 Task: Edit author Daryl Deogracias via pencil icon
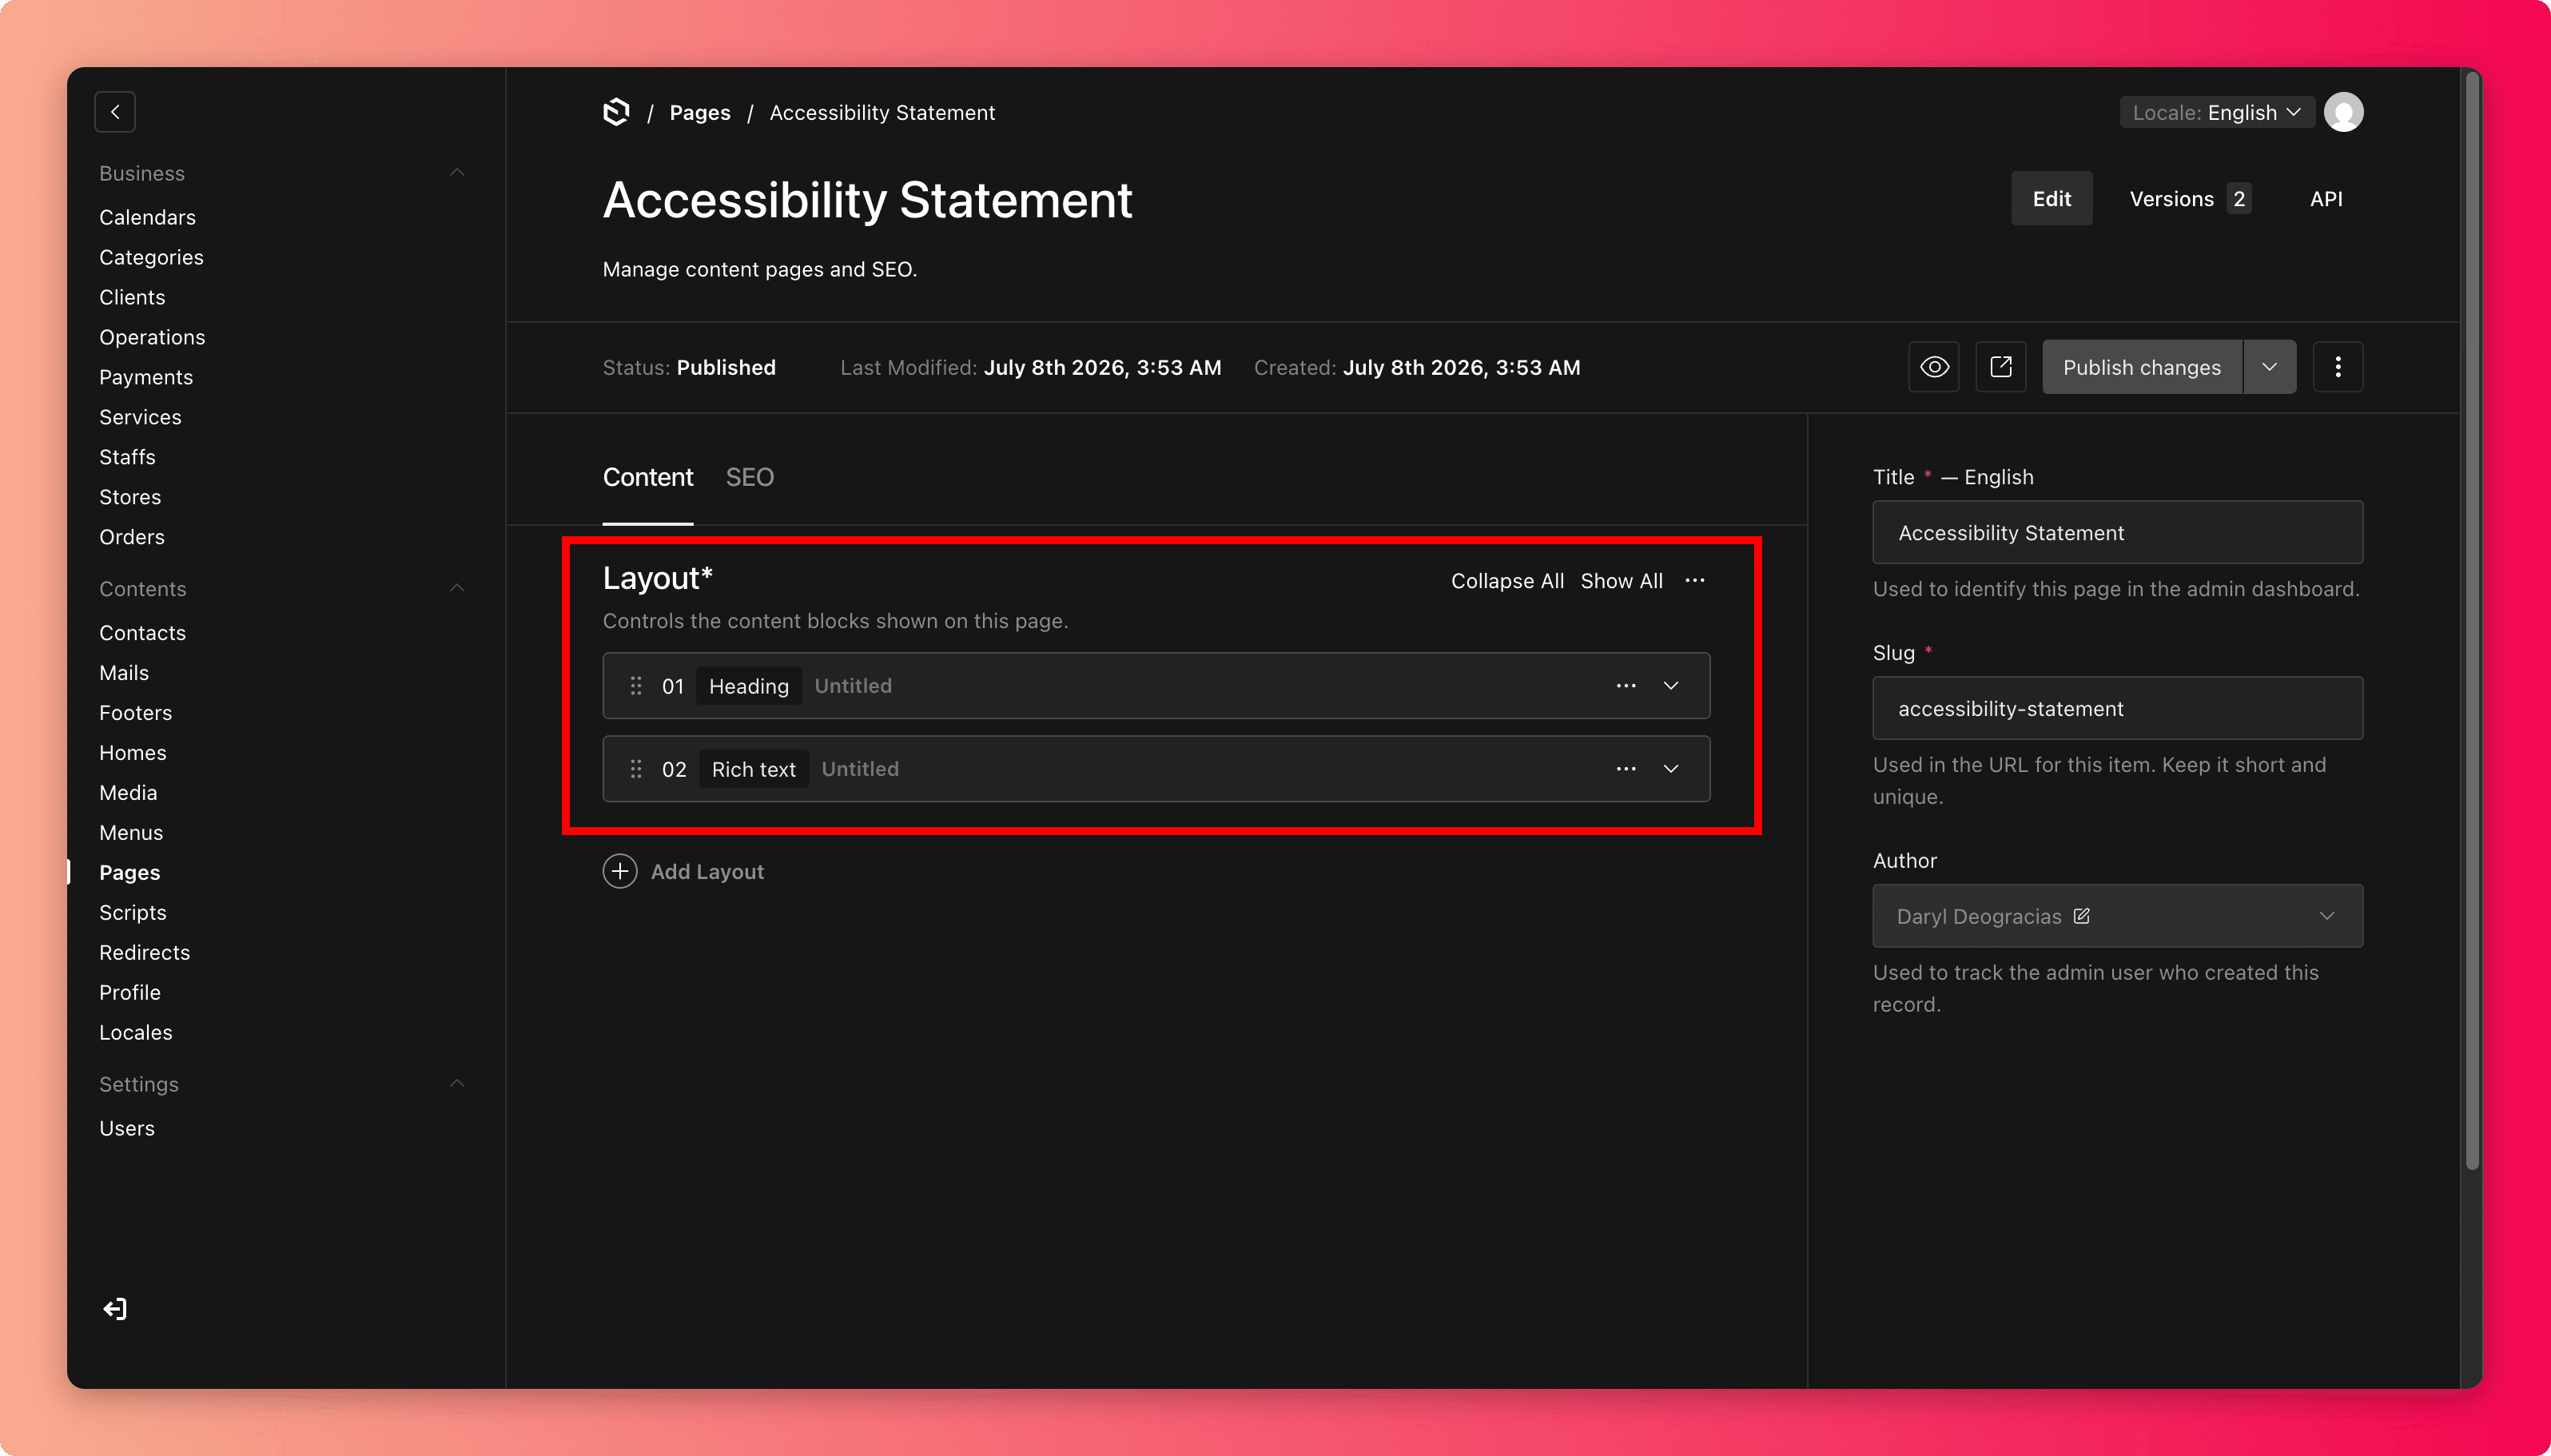click(x=2082, y=916)
